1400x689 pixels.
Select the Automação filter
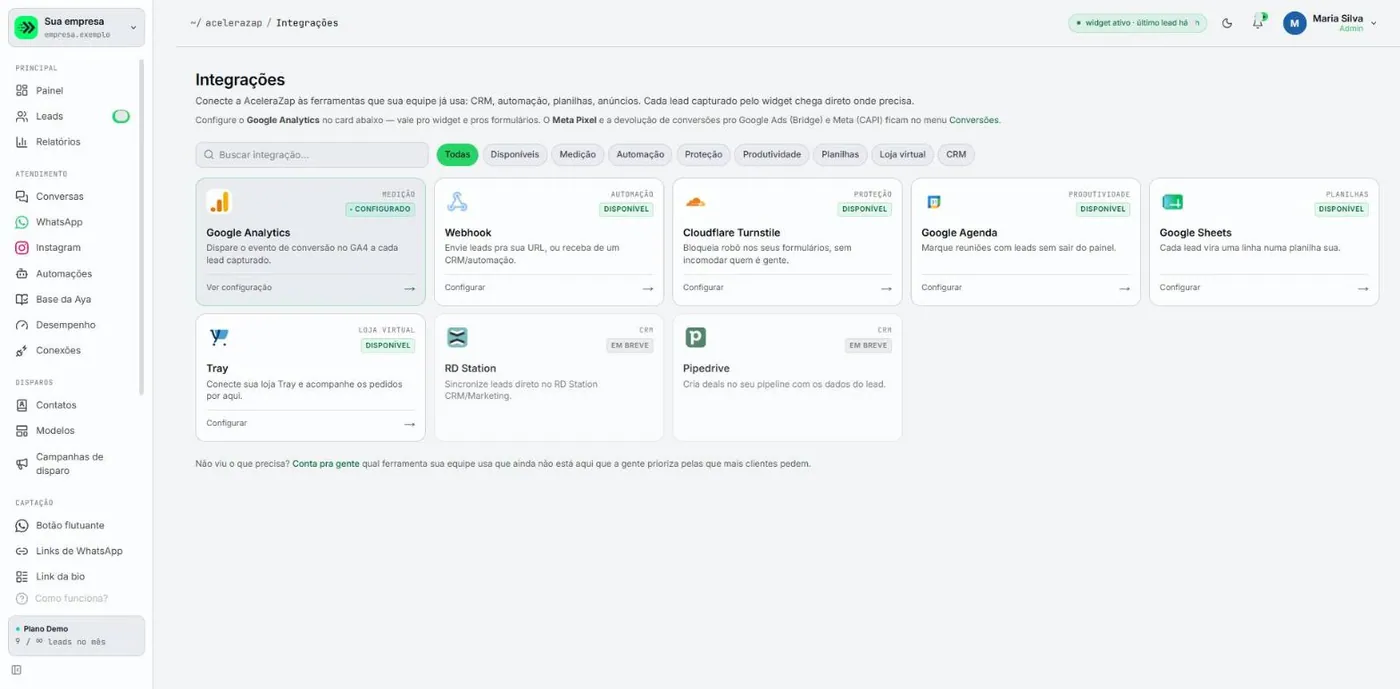(x=640, y=155)
